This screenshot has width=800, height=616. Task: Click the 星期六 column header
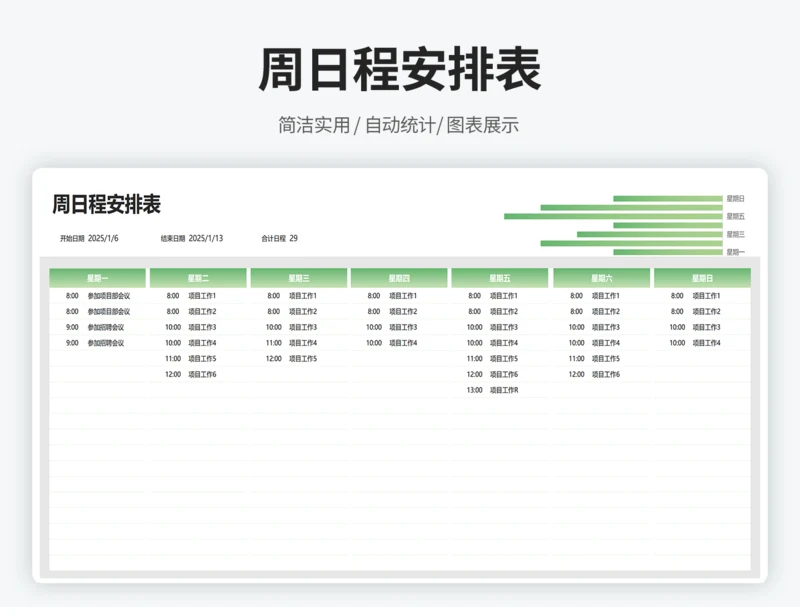click(x=602, y=278)
